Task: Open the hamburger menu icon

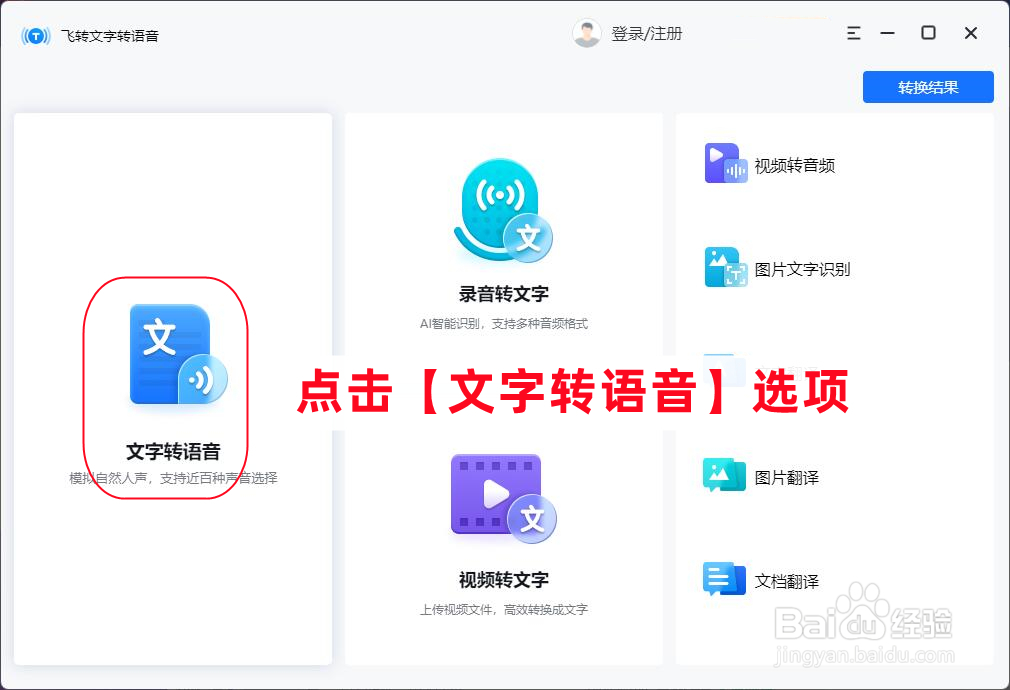Action: coord(853,33)
